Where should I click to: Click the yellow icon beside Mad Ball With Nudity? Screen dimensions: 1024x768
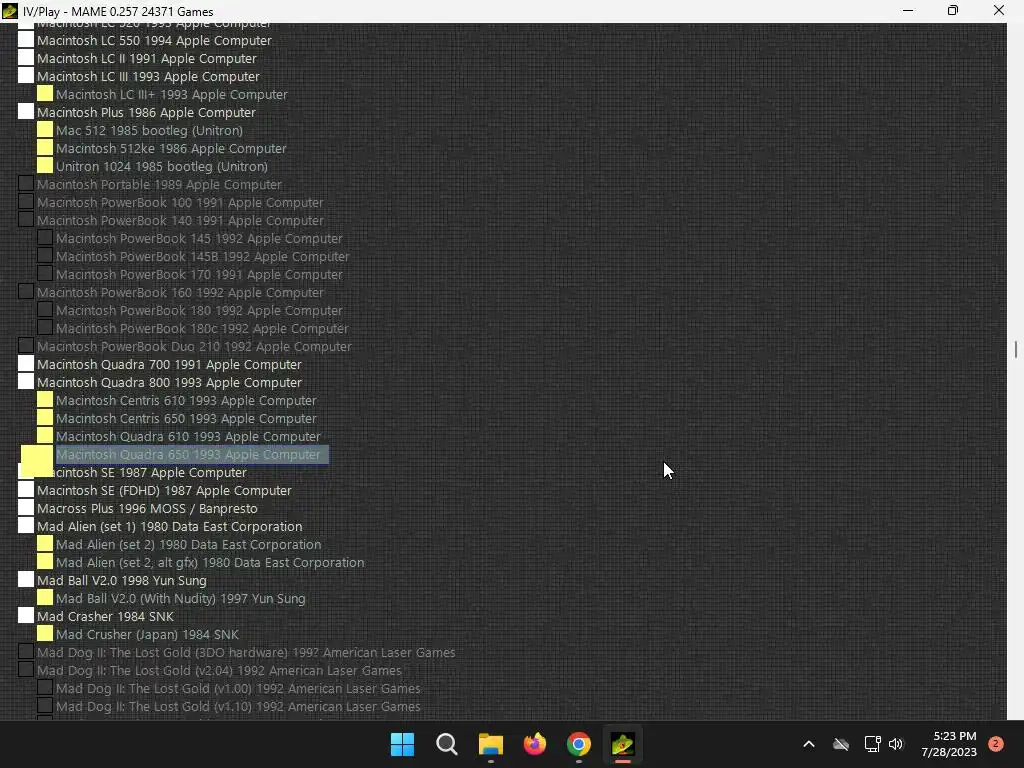[x=45, y=598]
